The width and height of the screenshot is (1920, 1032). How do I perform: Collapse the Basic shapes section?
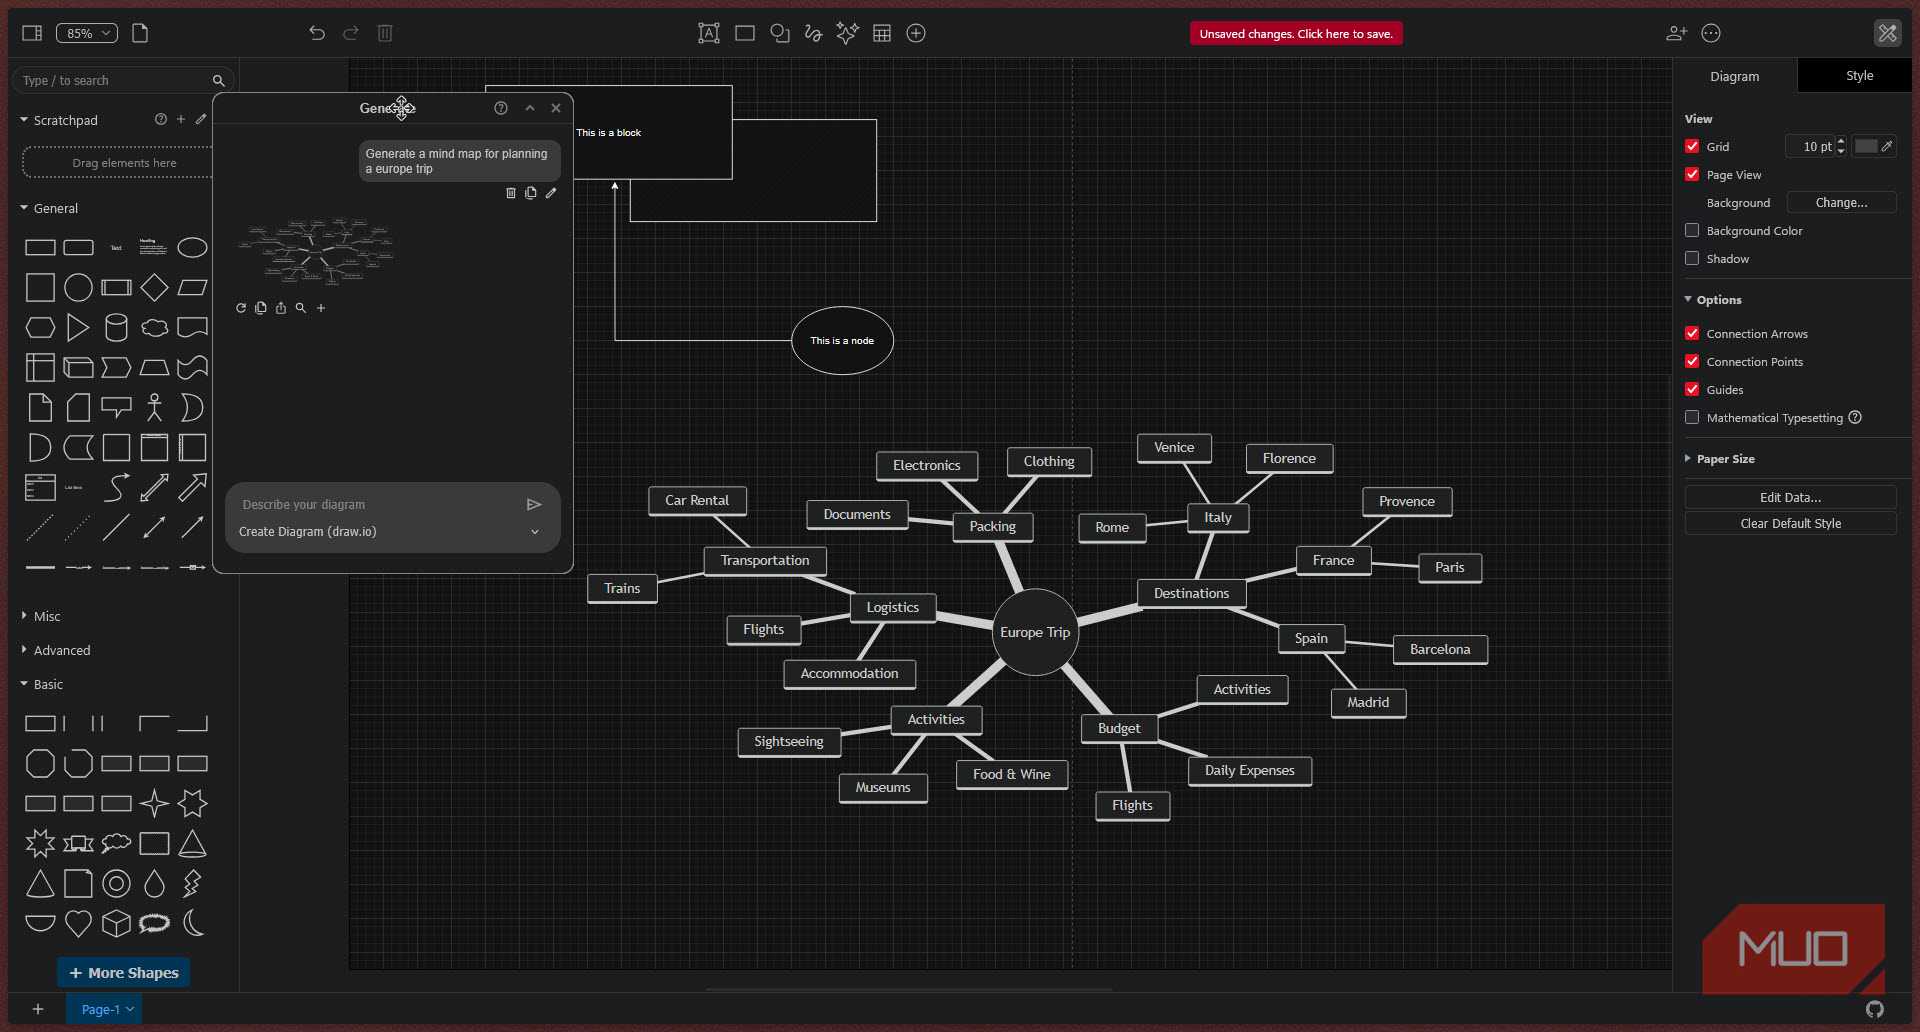[42, 684]
